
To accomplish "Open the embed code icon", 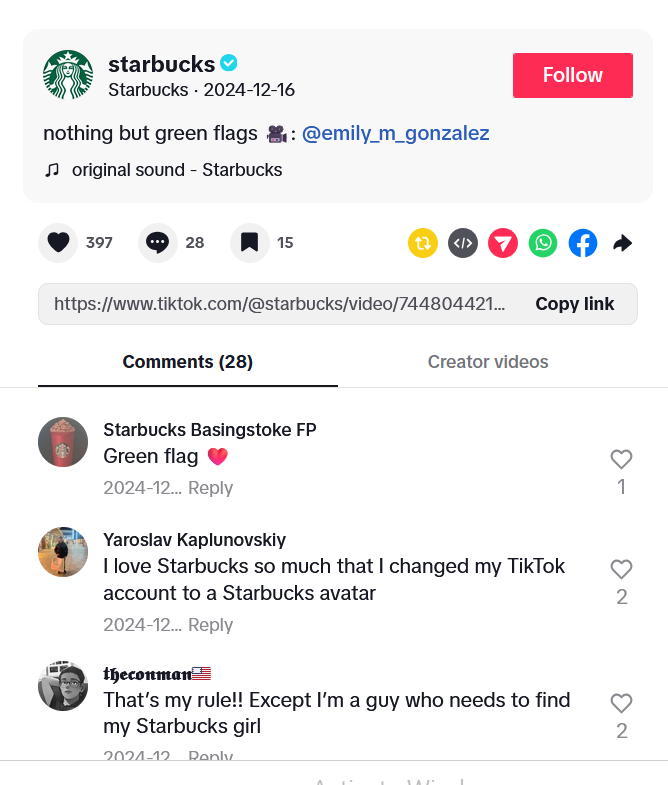I will 462,243.
